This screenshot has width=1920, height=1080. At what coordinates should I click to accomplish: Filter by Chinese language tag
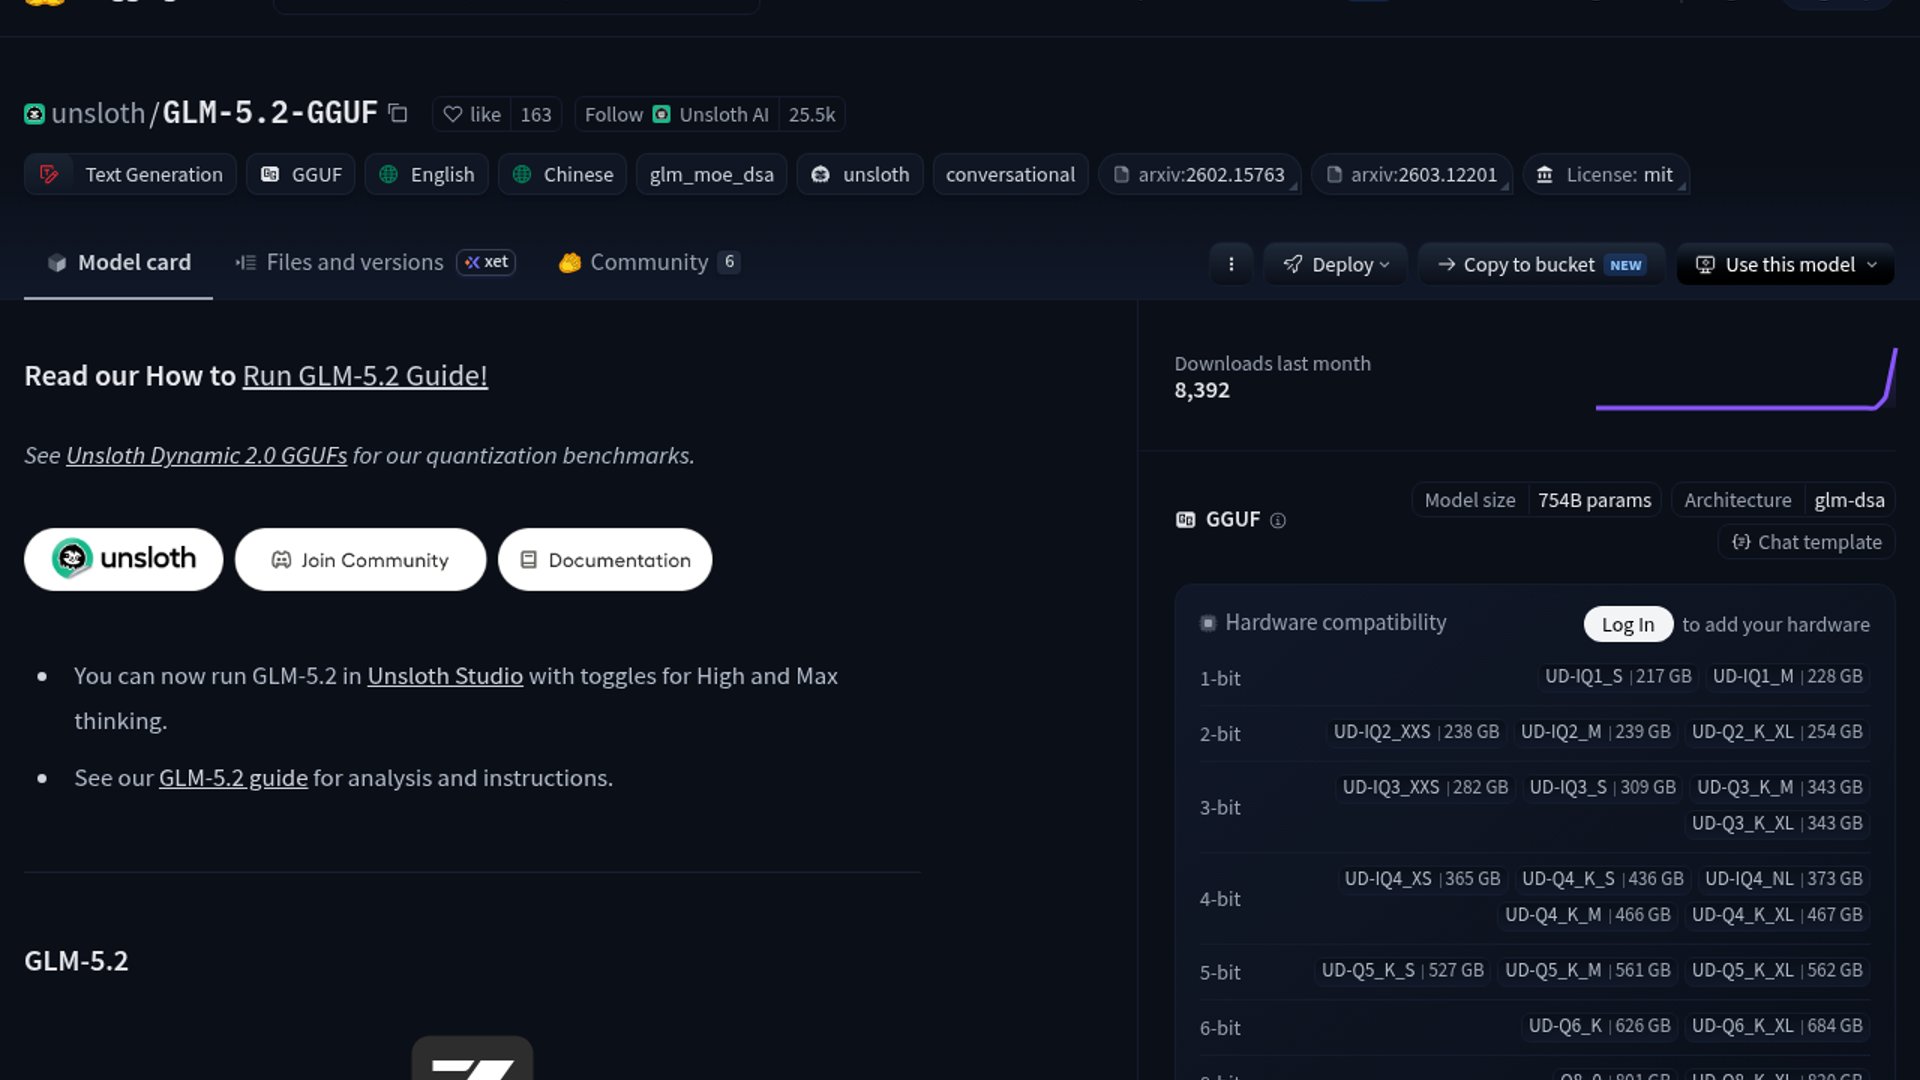click(x=563, y=174)
